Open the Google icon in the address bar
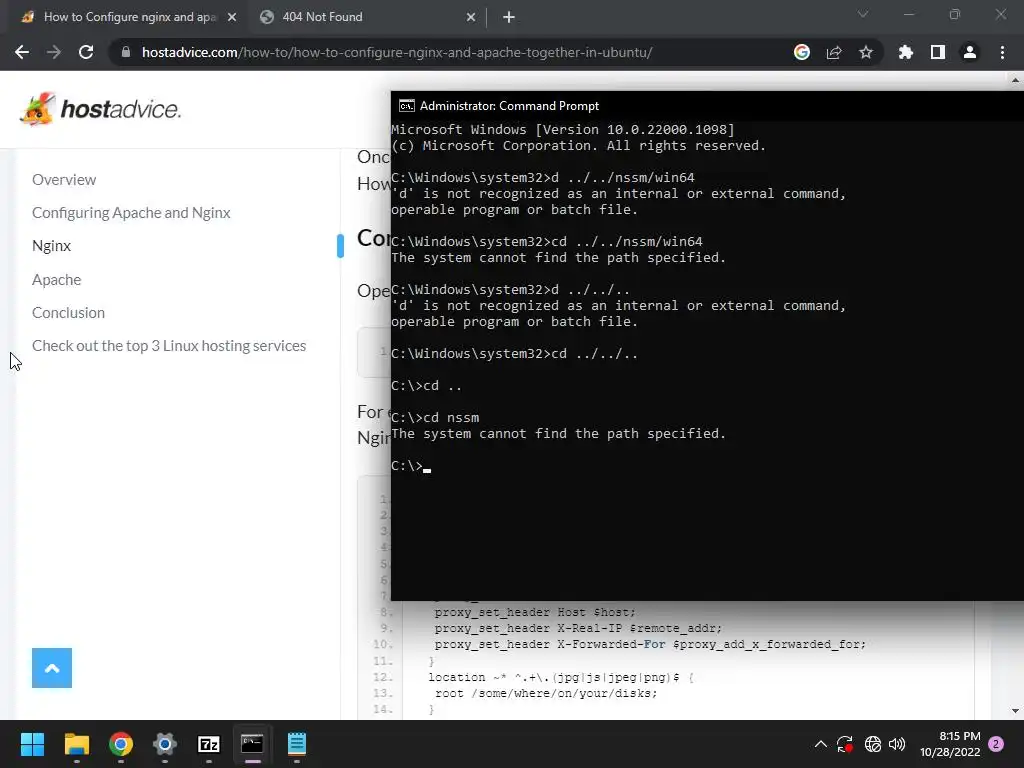The height and width of the screenshot is (768, 1024). pos(801,52)
